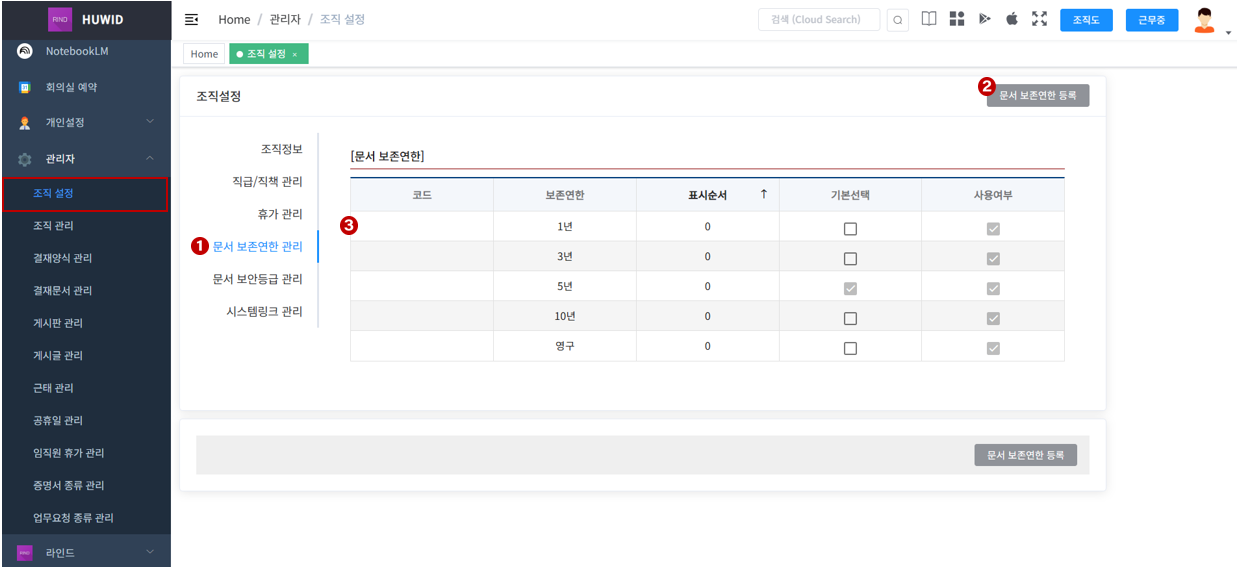Check the 기본선택 box for 10년

pos(850,318)
